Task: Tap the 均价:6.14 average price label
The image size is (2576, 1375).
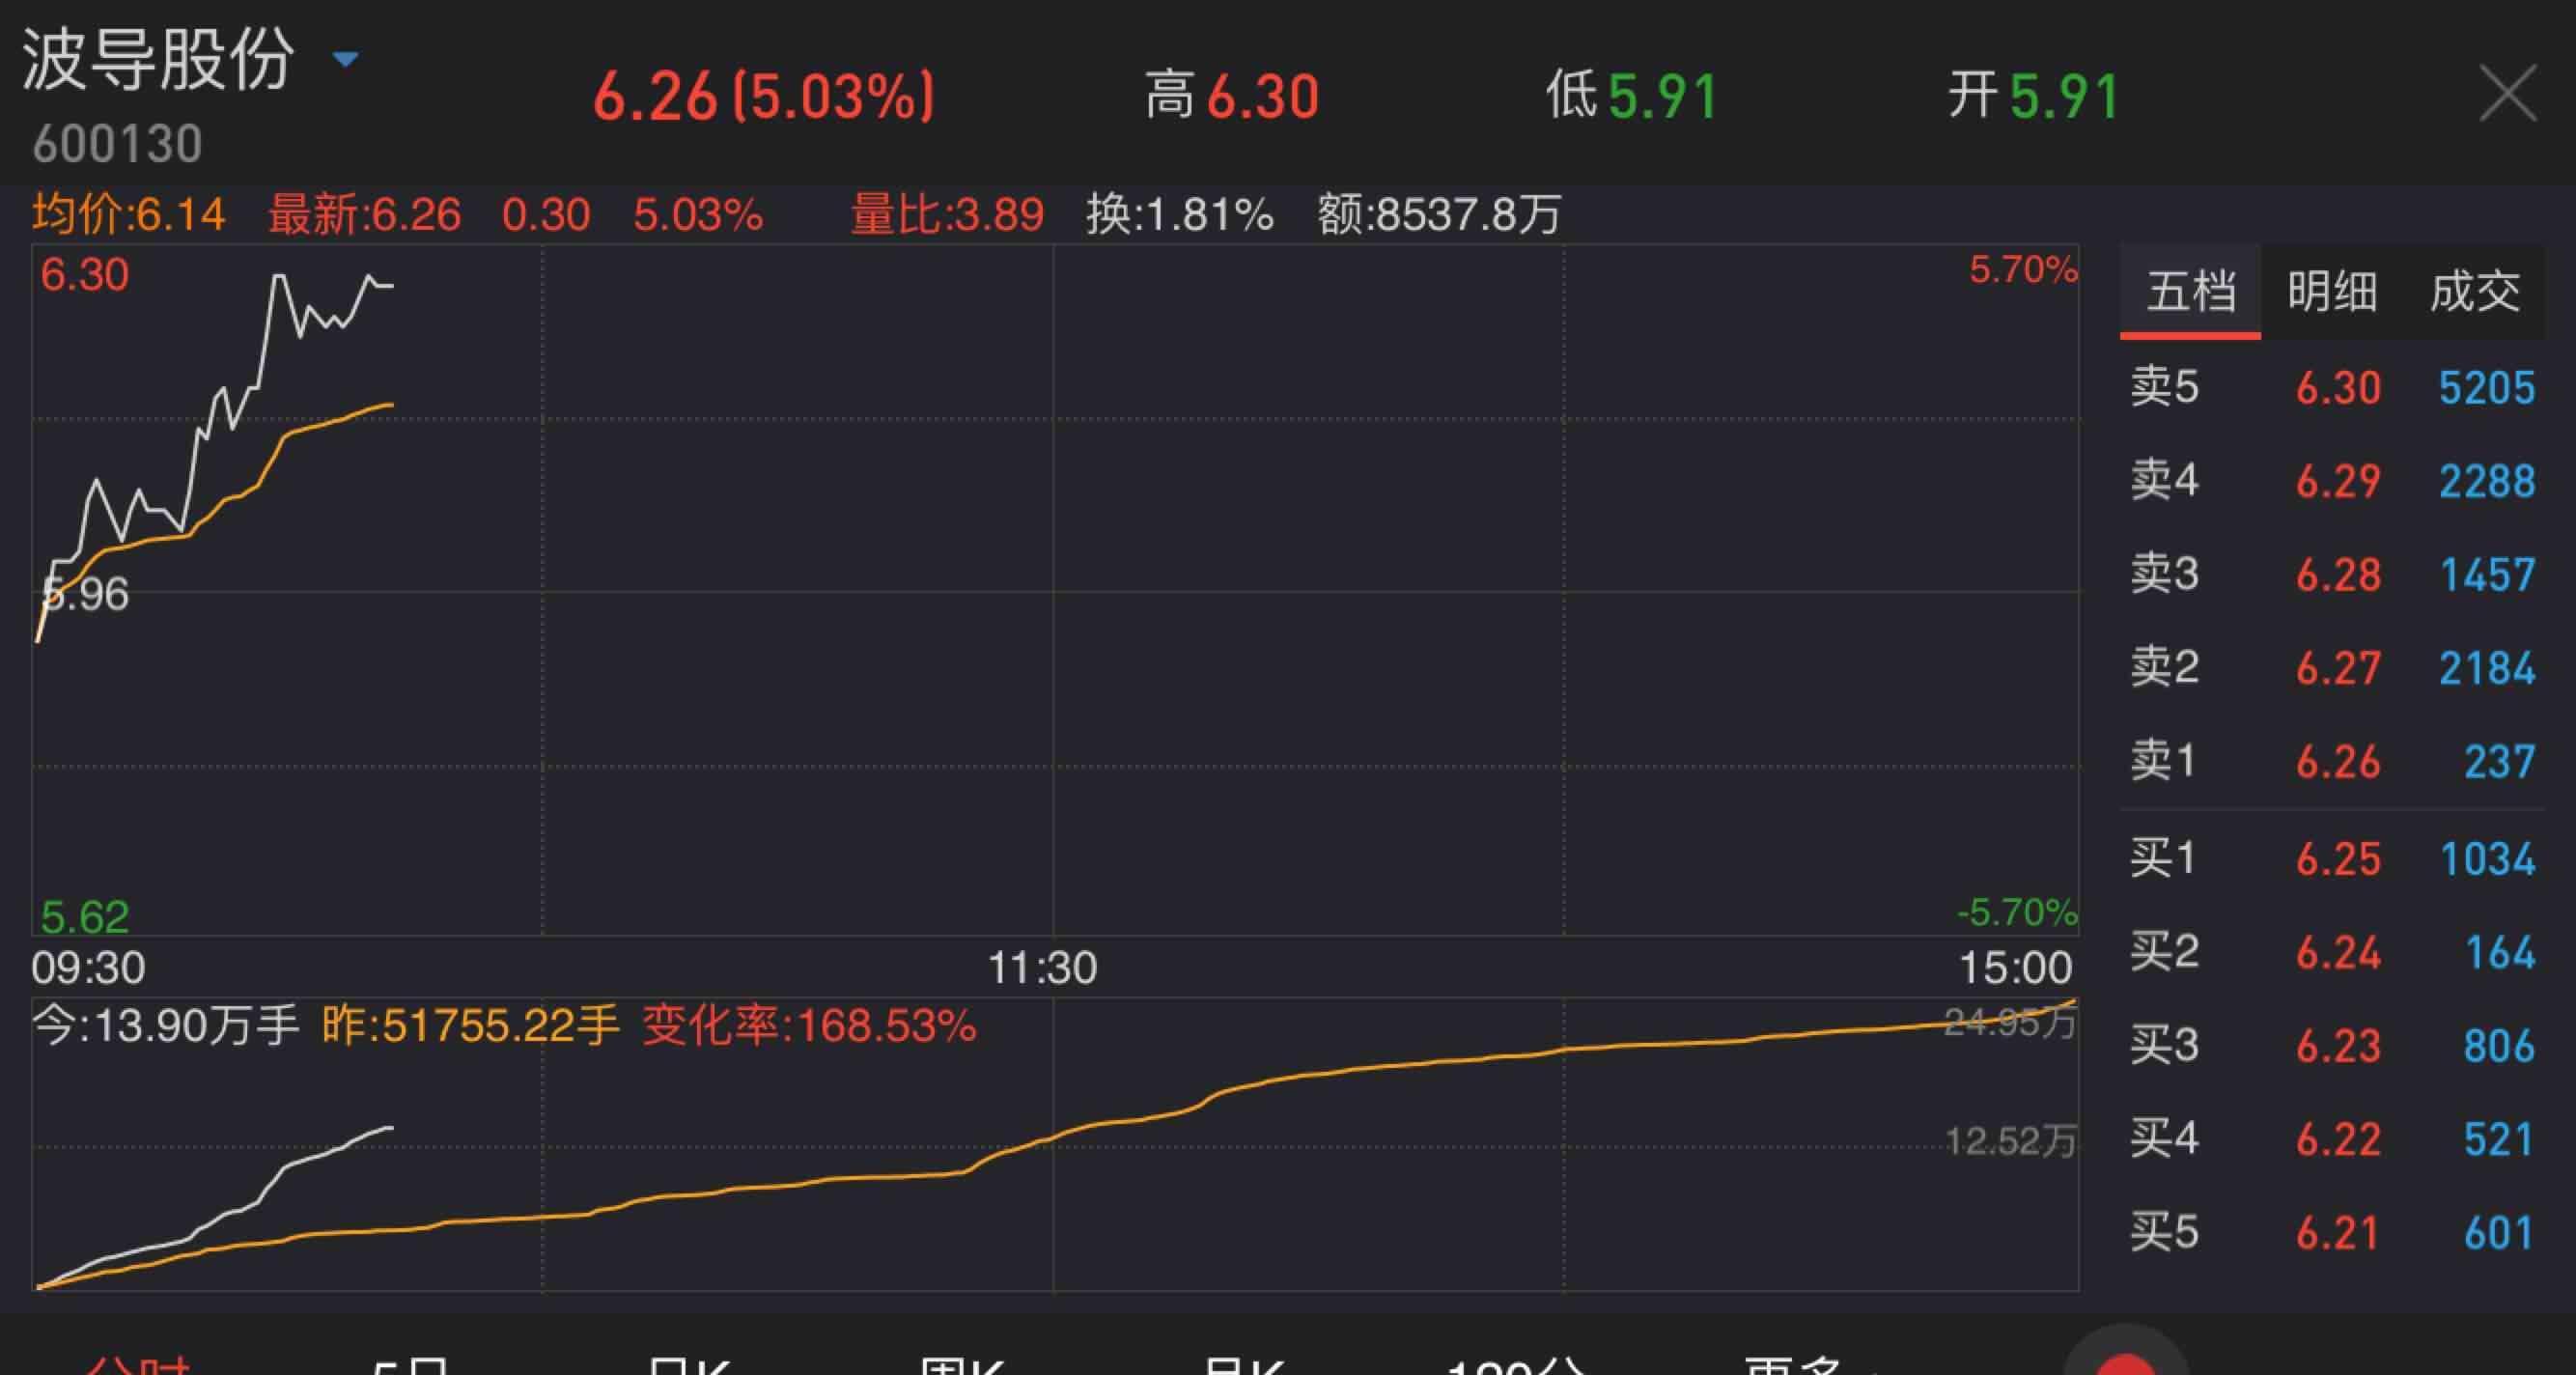Action: pyautogui.click(x=129, y=214)
